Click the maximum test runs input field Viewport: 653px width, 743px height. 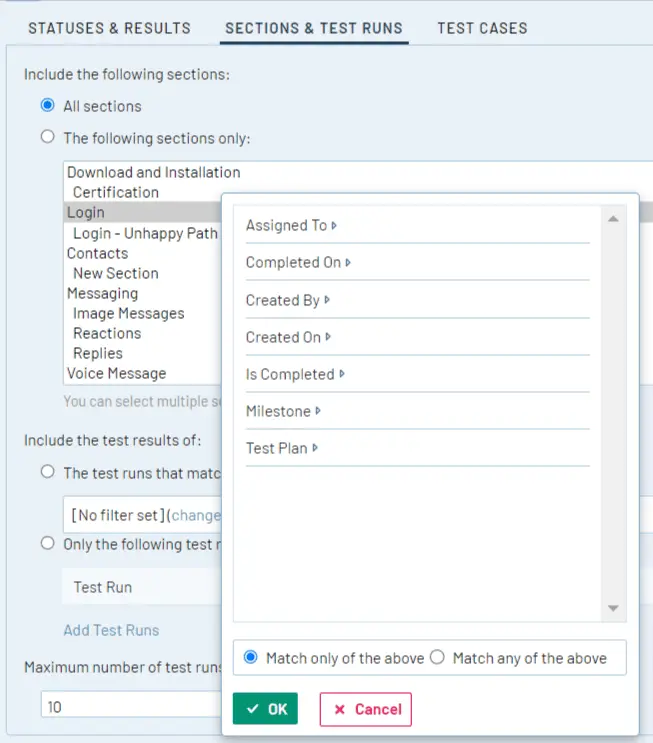click(x=131, y=707)
